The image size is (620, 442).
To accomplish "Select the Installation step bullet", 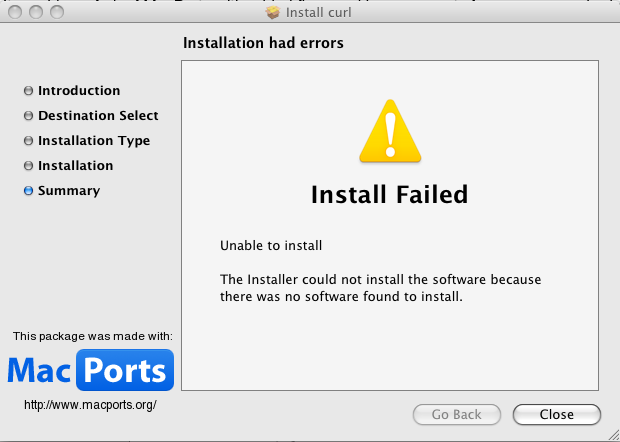I will pyautogui.click(x=28, y=165).
